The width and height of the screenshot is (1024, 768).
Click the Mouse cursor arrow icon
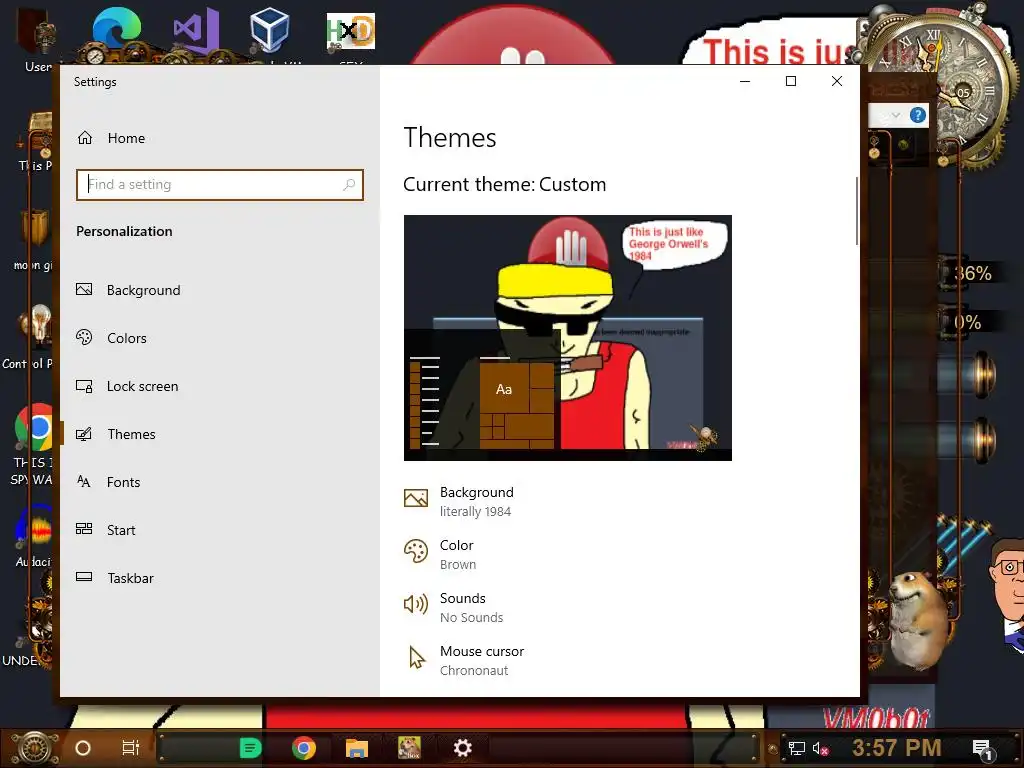(417, 658)
